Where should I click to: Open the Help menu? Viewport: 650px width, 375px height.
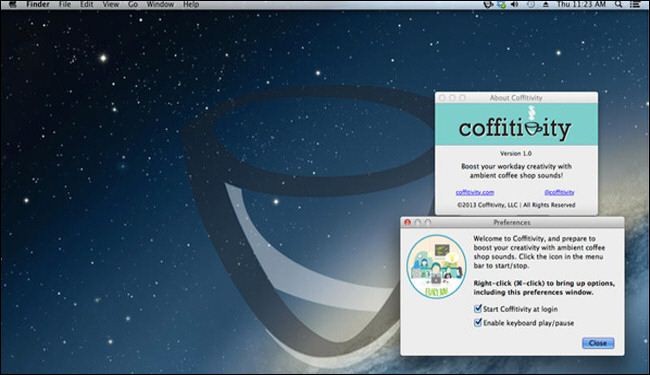tap(191, 4)
